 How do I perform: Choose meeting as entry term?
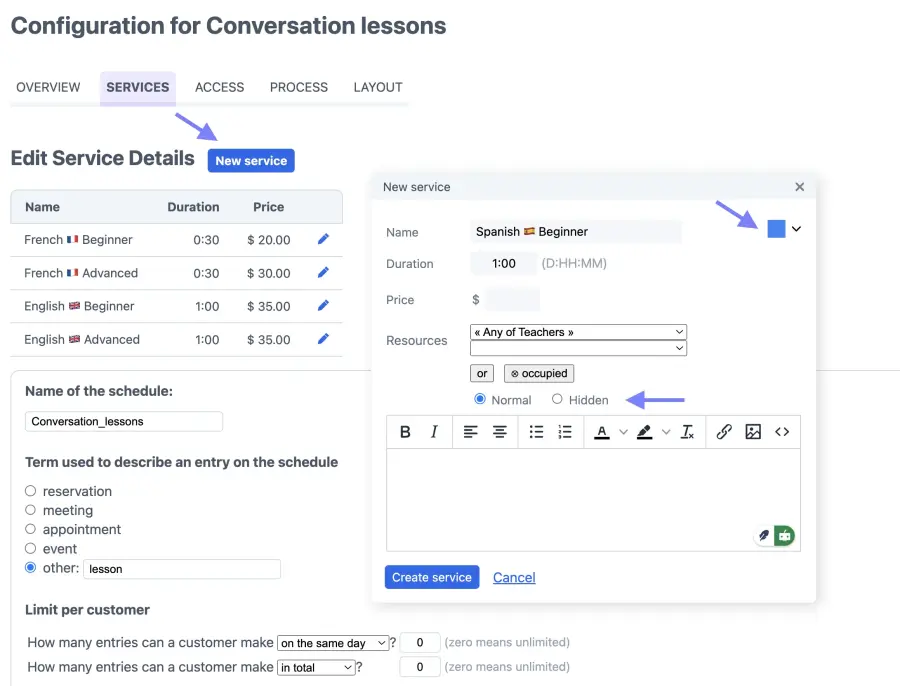pos(30,510)
